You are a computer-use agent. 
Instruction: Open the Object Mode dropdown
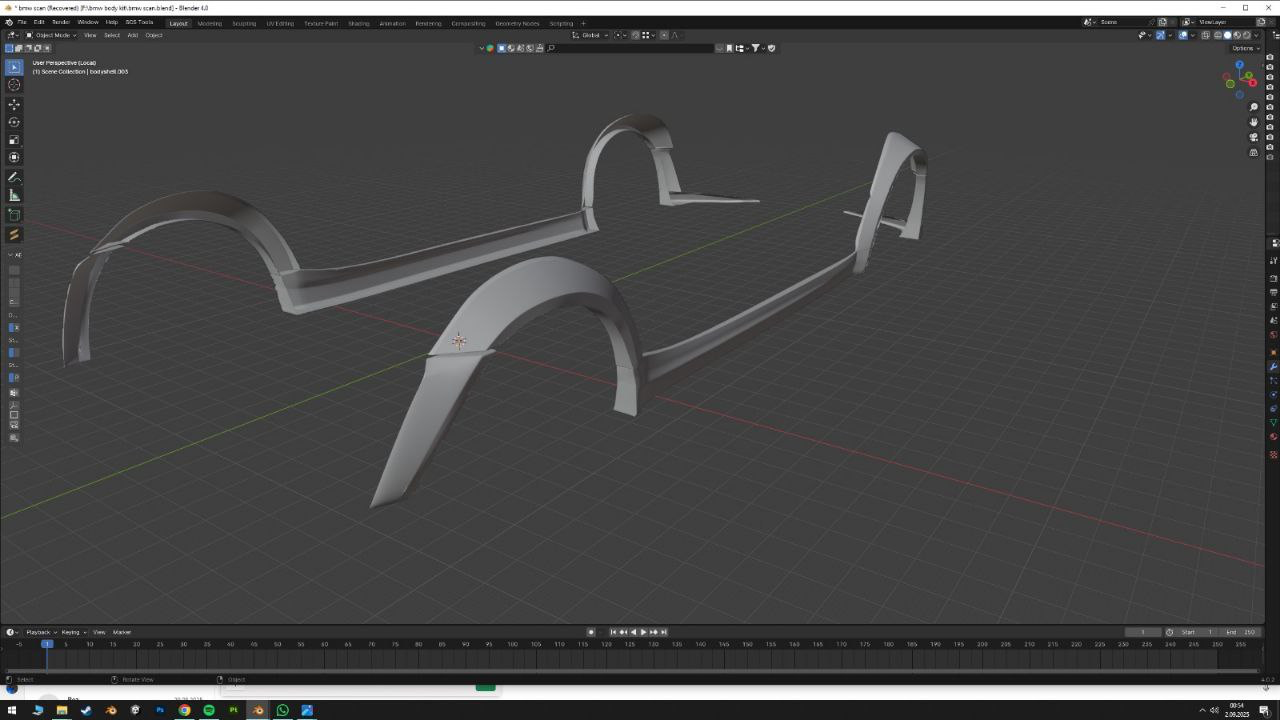52,35
